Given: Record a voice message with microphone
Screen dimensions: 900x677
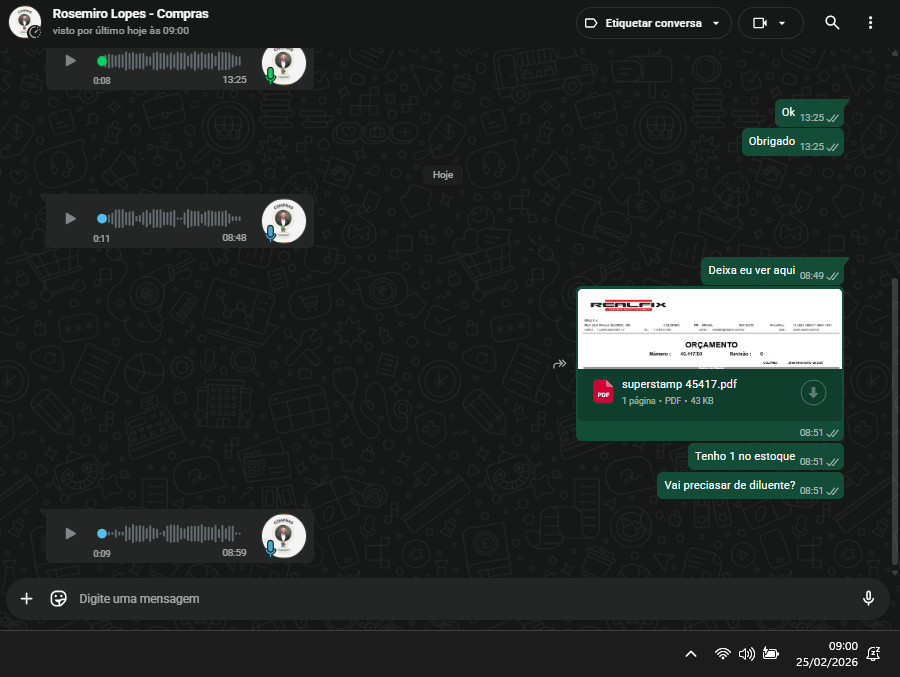Looking at the screenshot, I should (868, 598).
